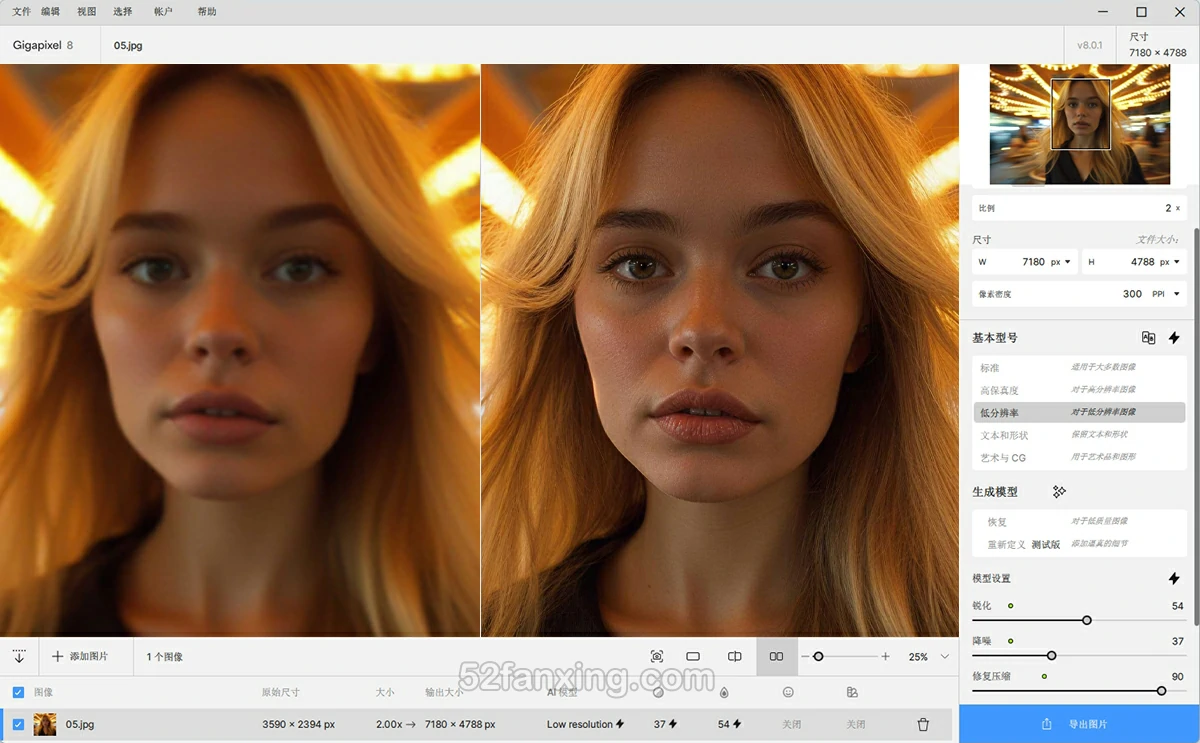Screen dimensions: 1200x743
Task: Click the 37 denoise value in row
Action: [x=665, y=724]
